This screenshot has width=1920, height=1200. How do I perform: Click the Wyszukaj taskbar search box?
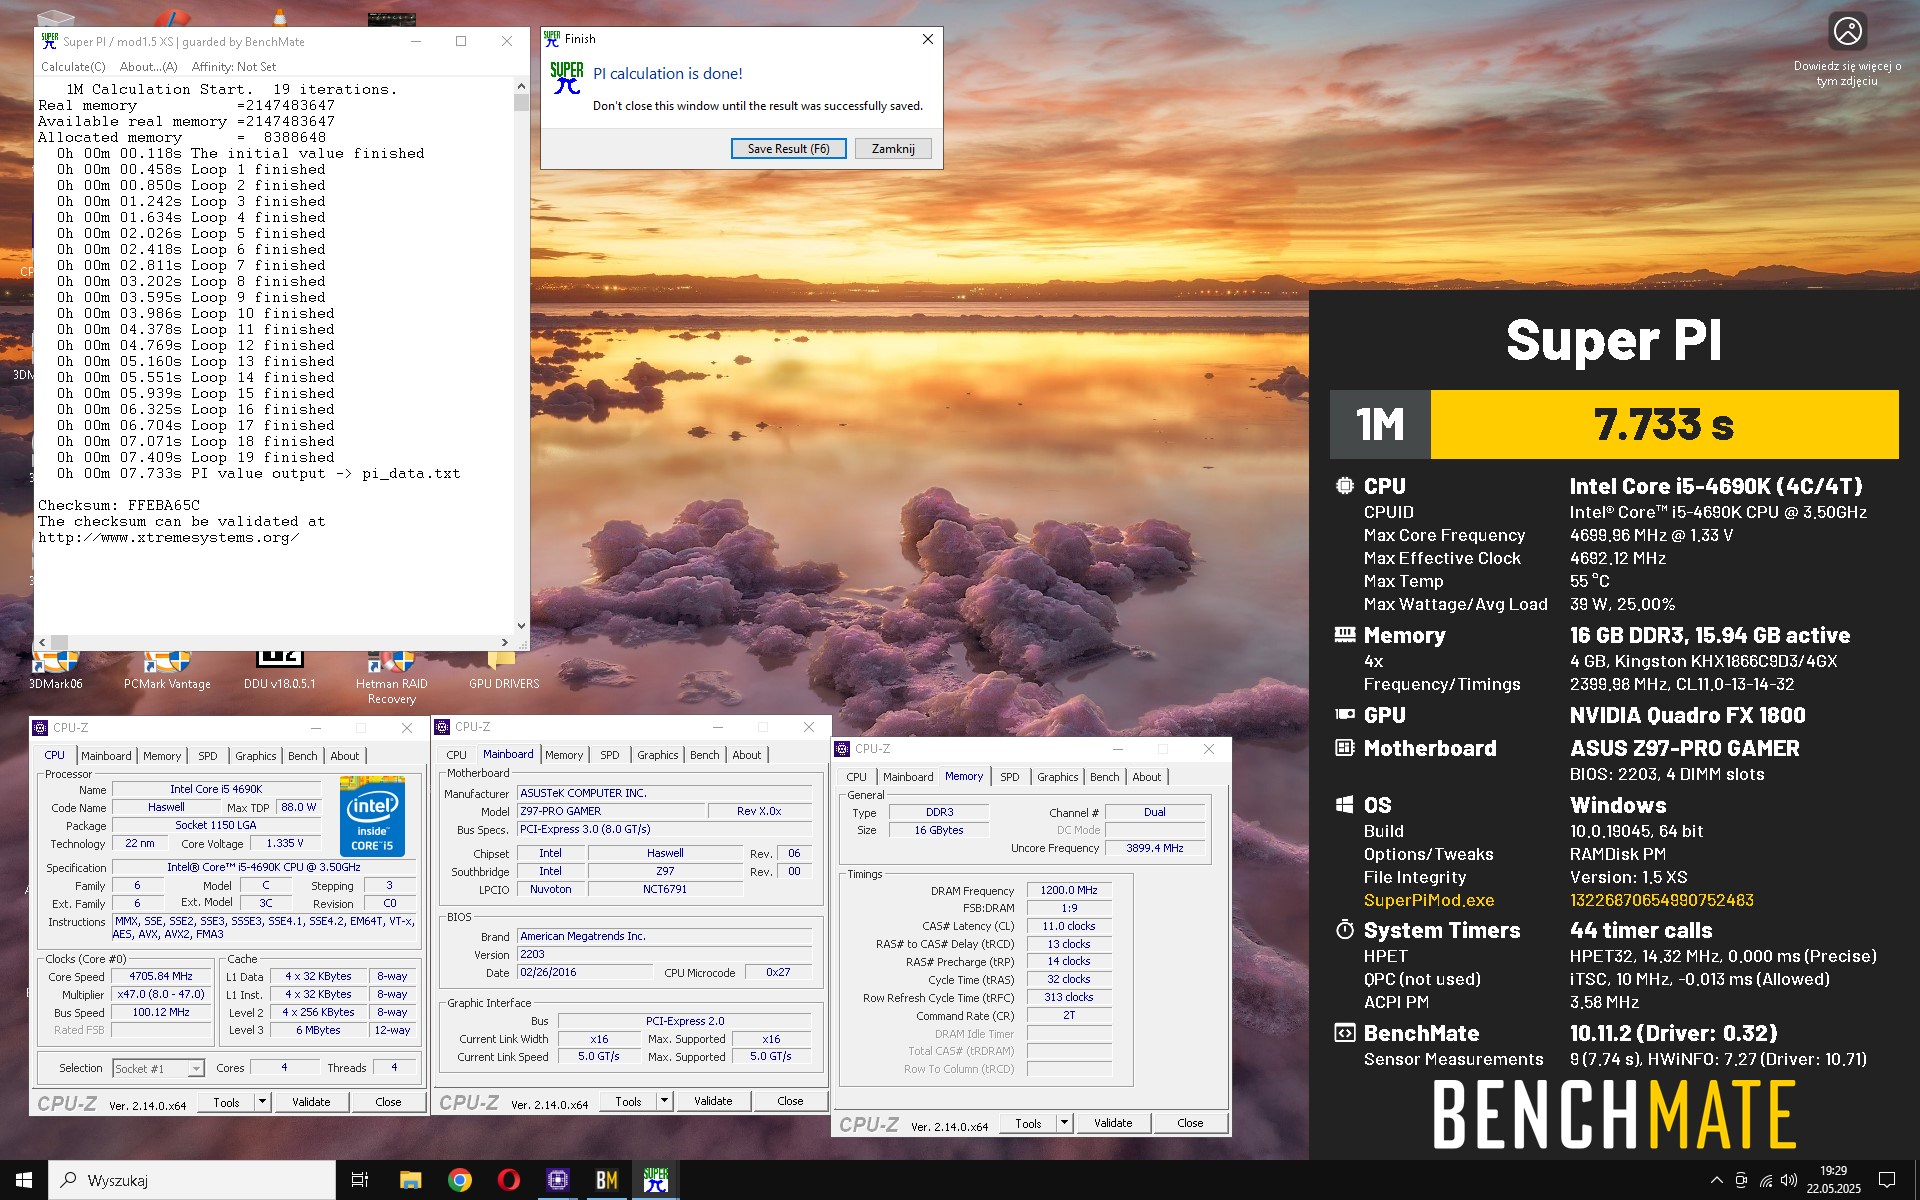192,1180
